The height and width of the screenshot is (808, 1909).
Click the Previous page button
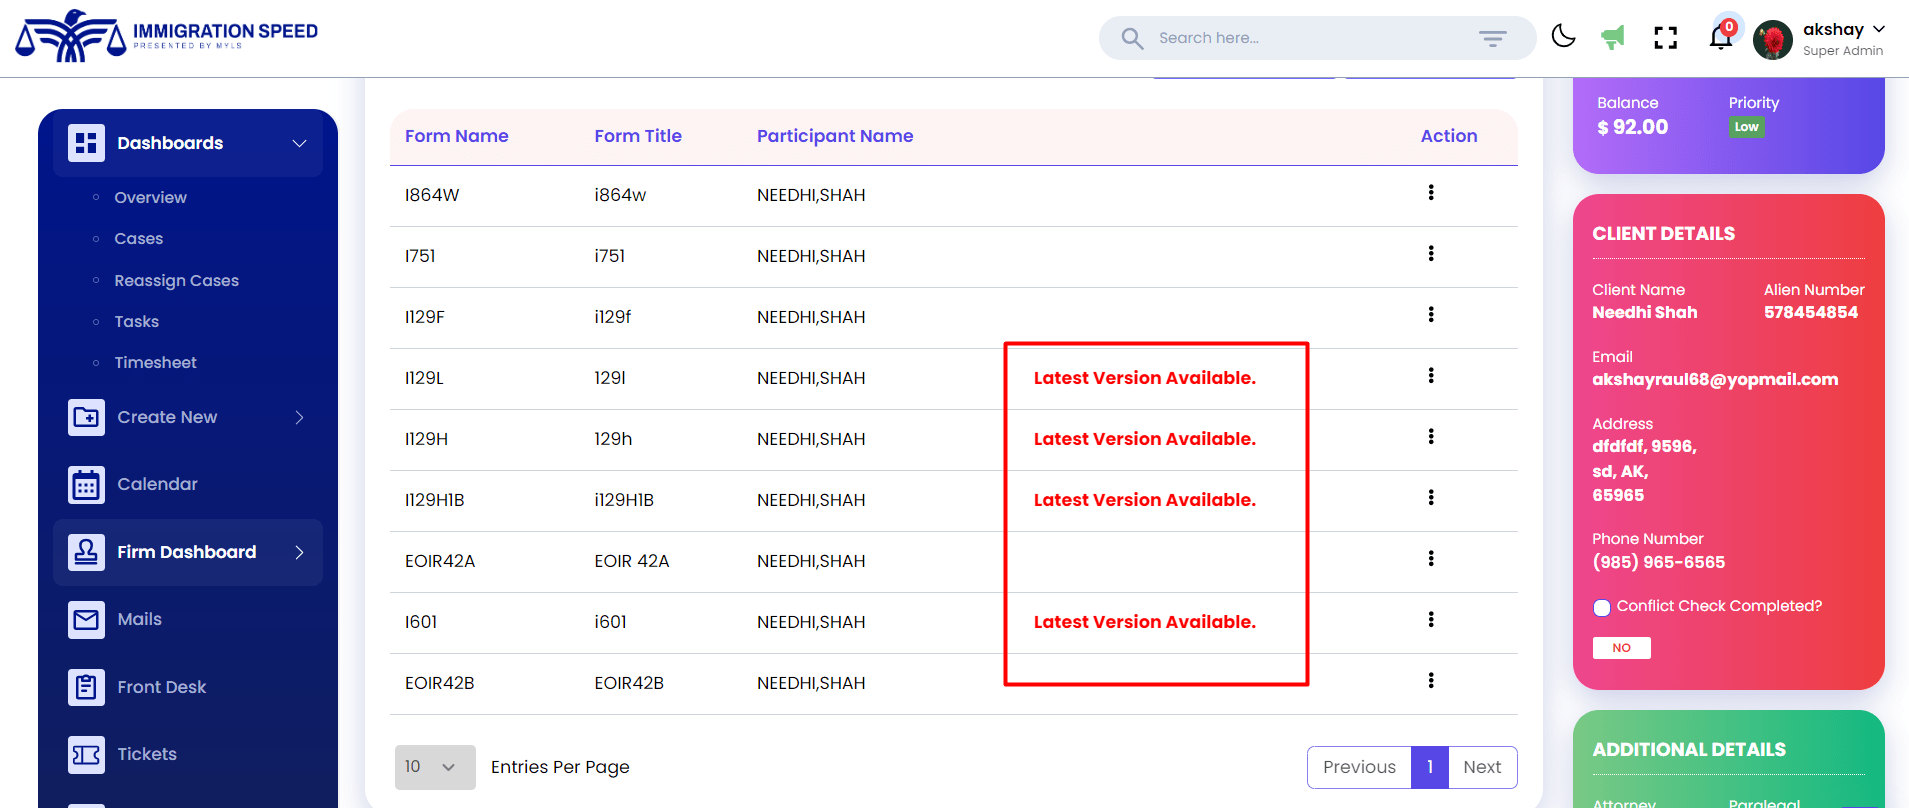click(1359, 767)
